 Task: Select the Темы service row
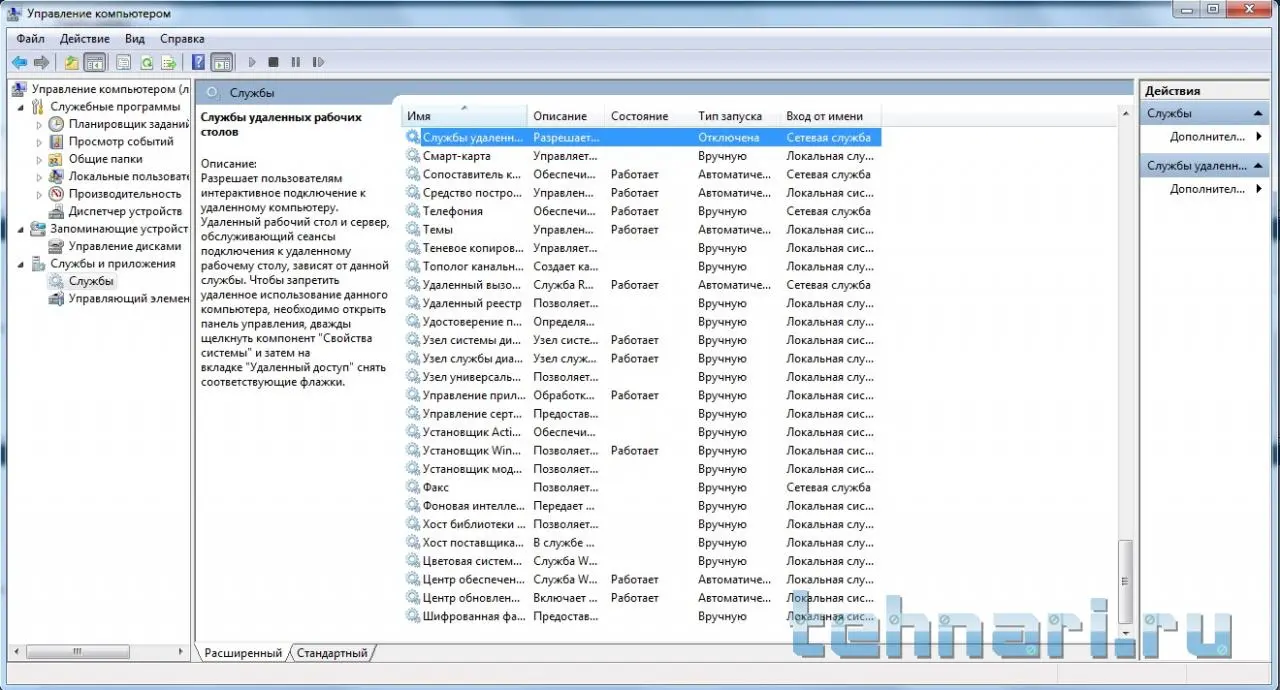[642, 230]
